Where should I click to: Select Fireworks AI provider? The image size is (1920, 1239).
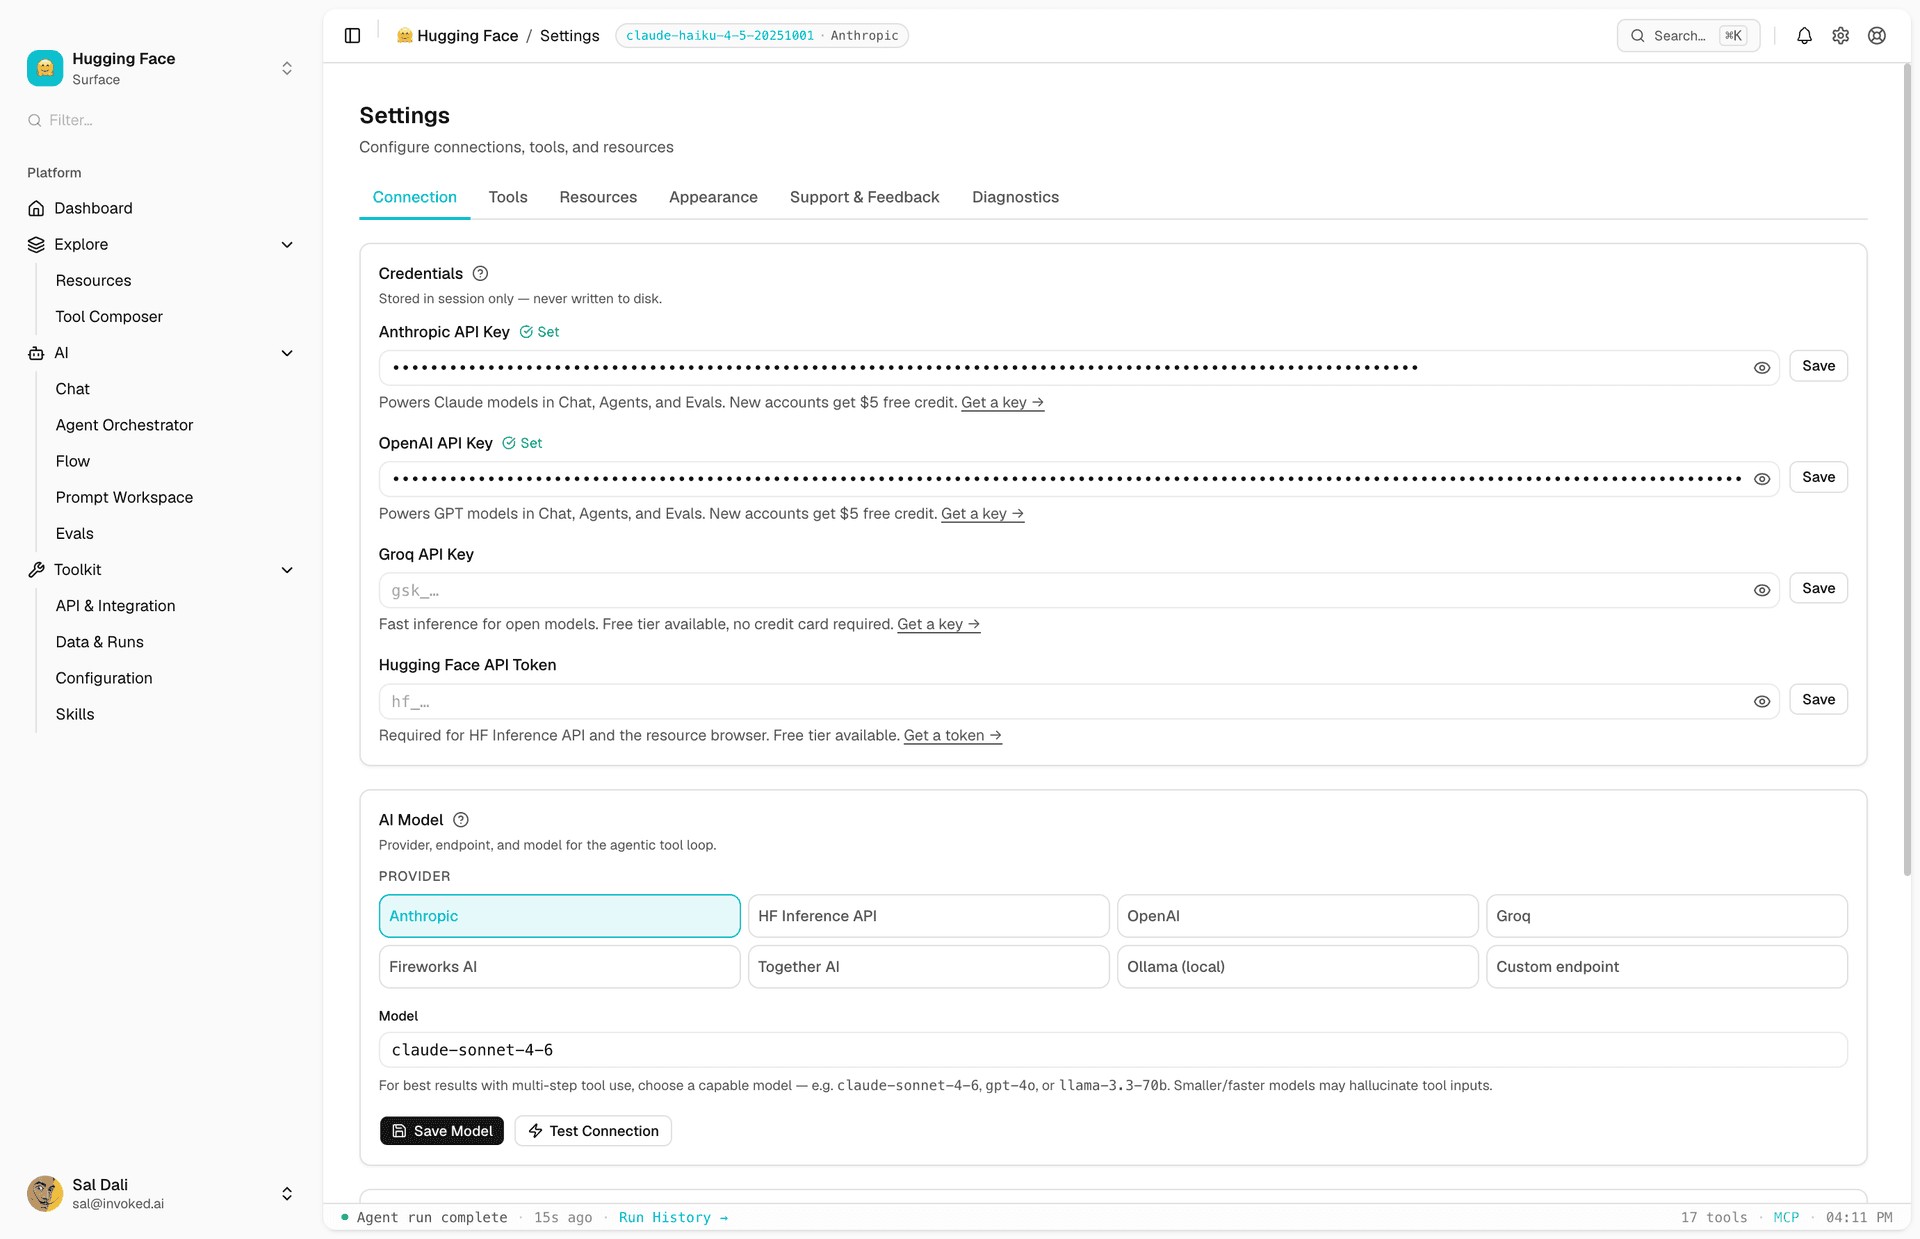coord(560,967)
